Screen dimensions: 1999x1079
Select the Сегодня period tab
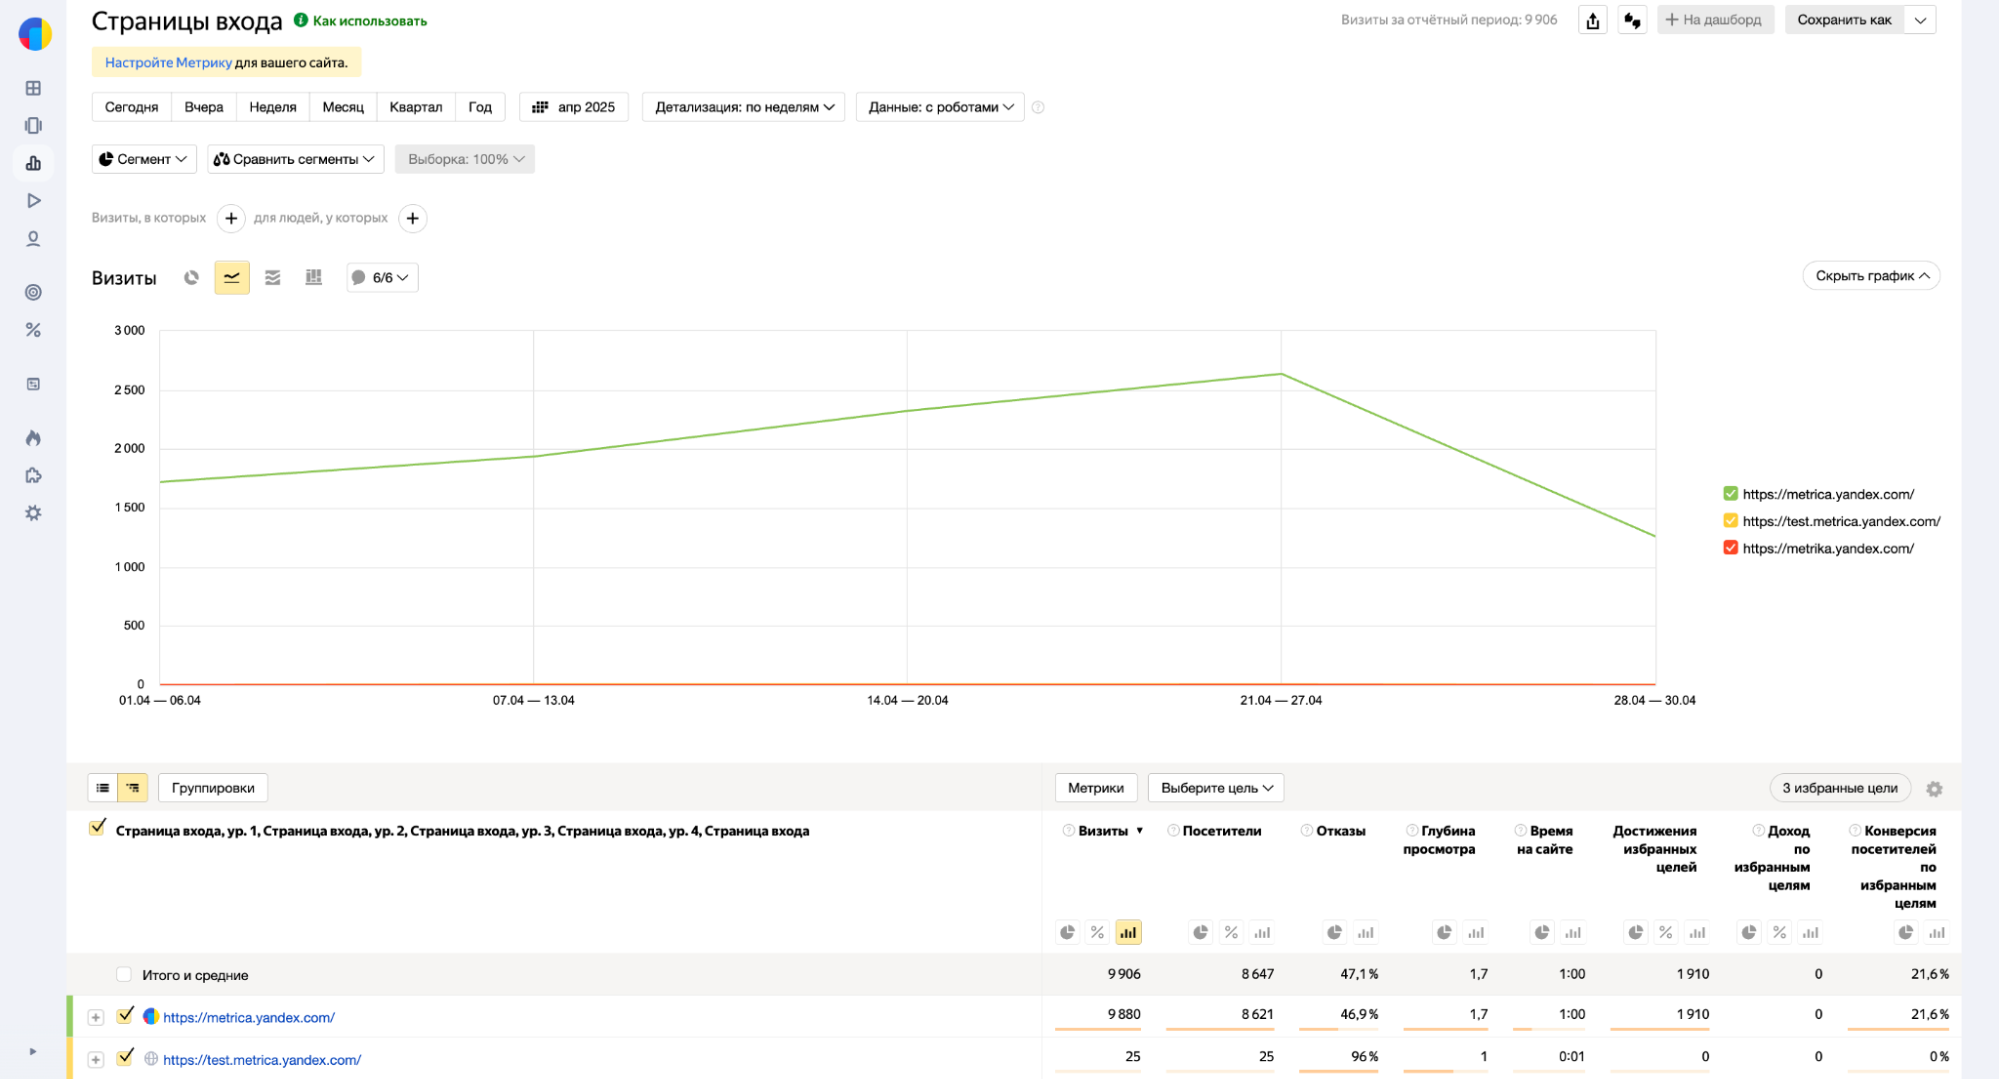click(131, 107)
